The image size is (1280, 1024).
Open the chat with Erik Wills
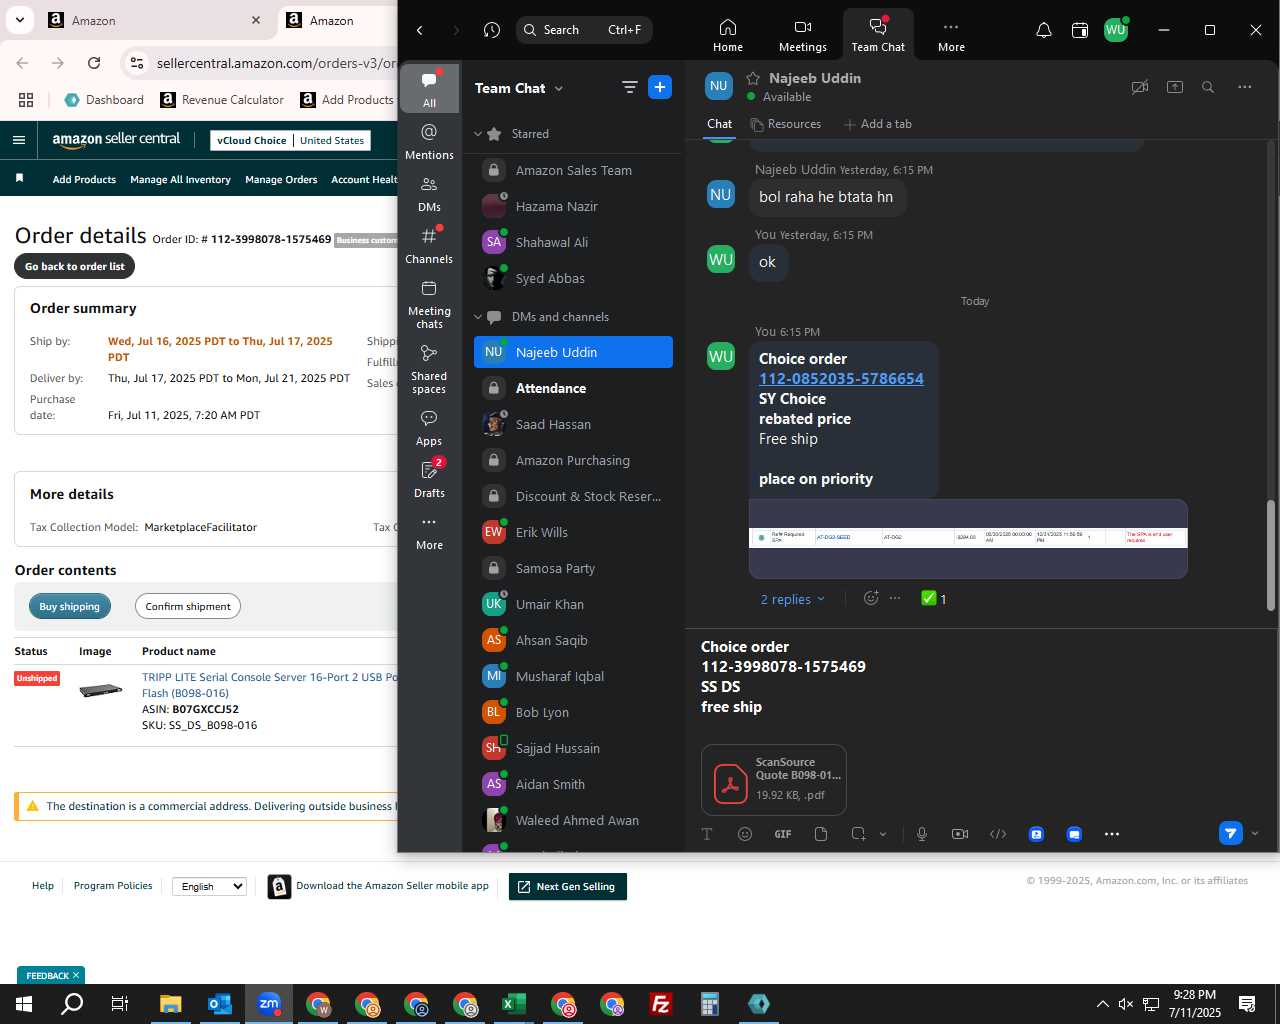click(573, 532)
